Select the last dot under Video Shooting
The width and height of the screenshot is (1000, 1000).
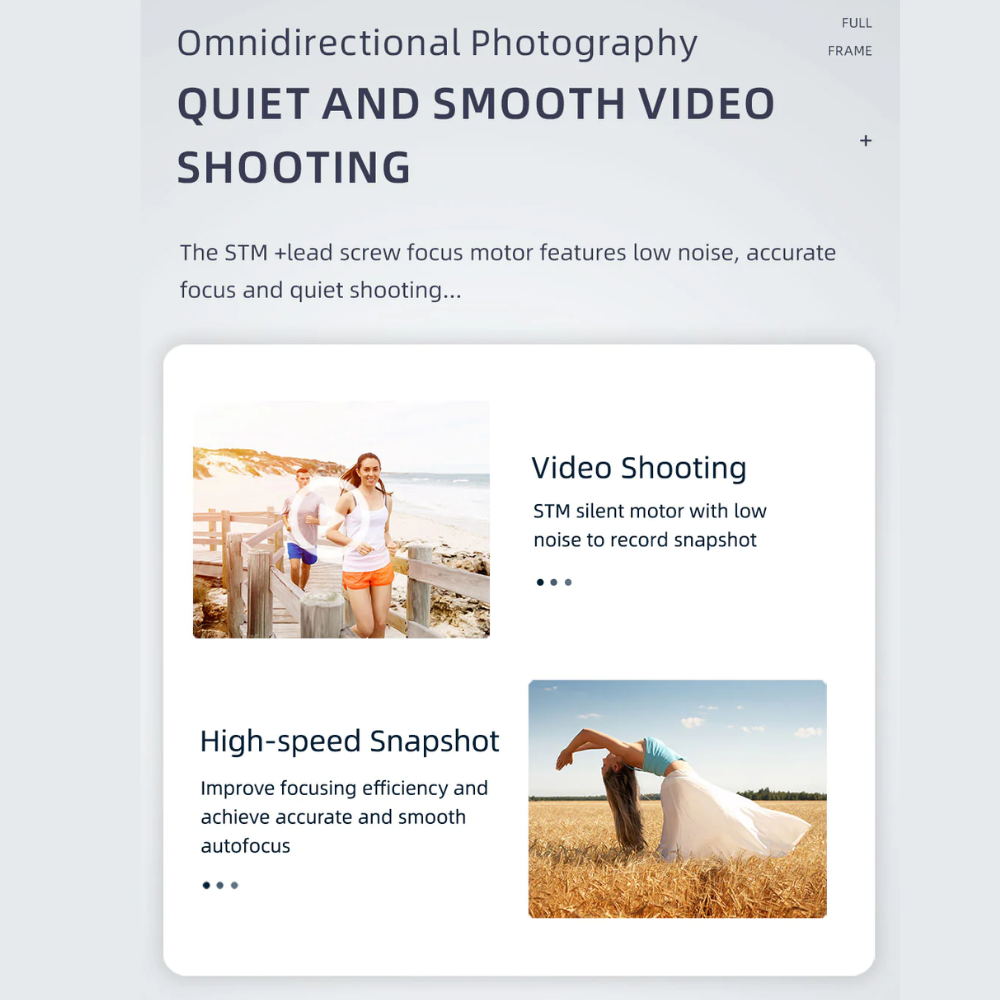(568, 582)
